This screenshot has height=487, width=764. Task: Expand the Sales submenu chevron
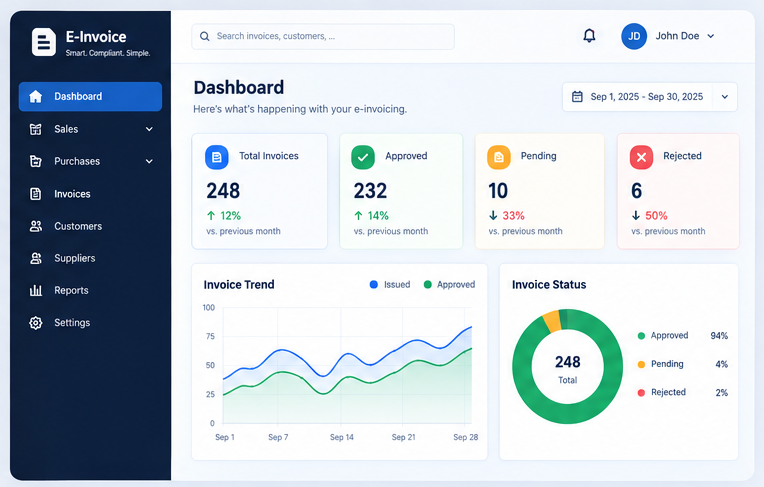click(x=150, y=129)
